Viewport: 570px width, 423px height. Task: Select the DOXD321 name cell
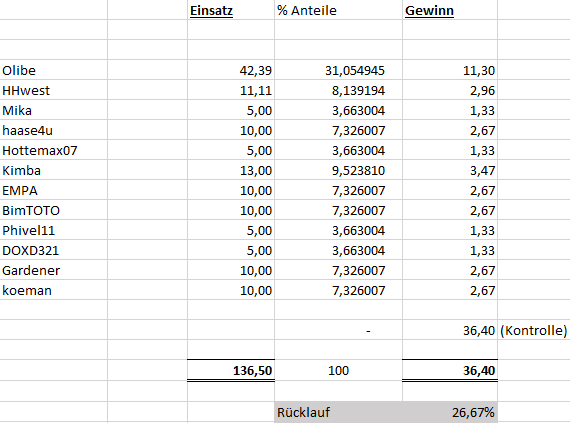tap(54, 250)
